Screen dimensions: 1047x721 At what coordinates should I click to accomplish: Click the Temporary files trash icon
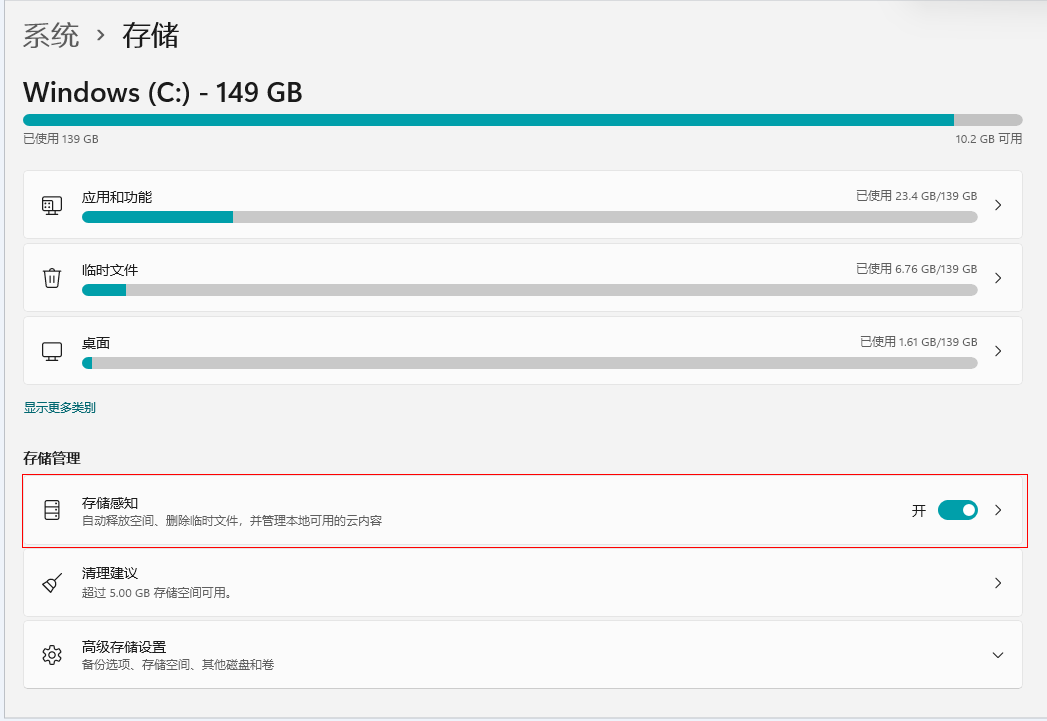tap(52, 278)
